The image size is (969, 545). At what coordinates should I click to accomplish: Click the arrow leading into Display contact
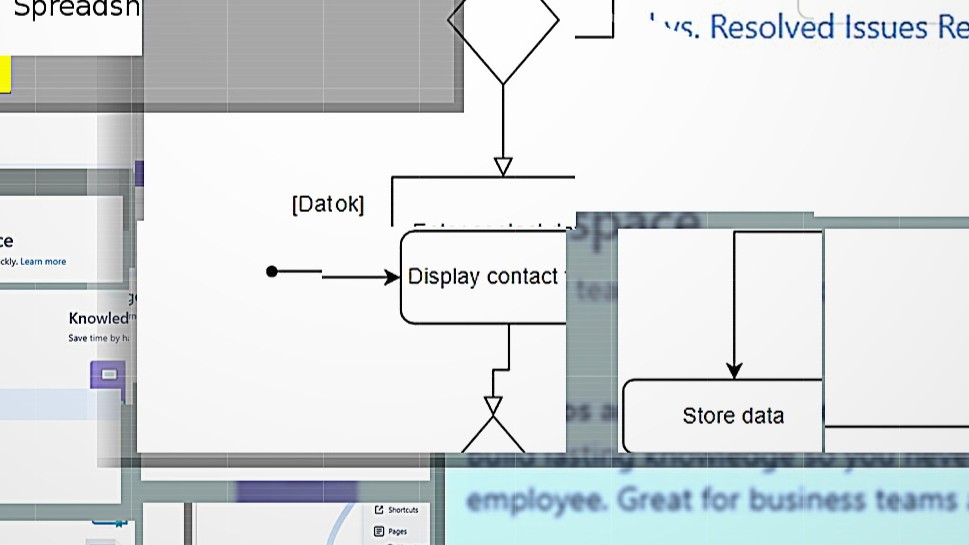click(x=360, y=277)
